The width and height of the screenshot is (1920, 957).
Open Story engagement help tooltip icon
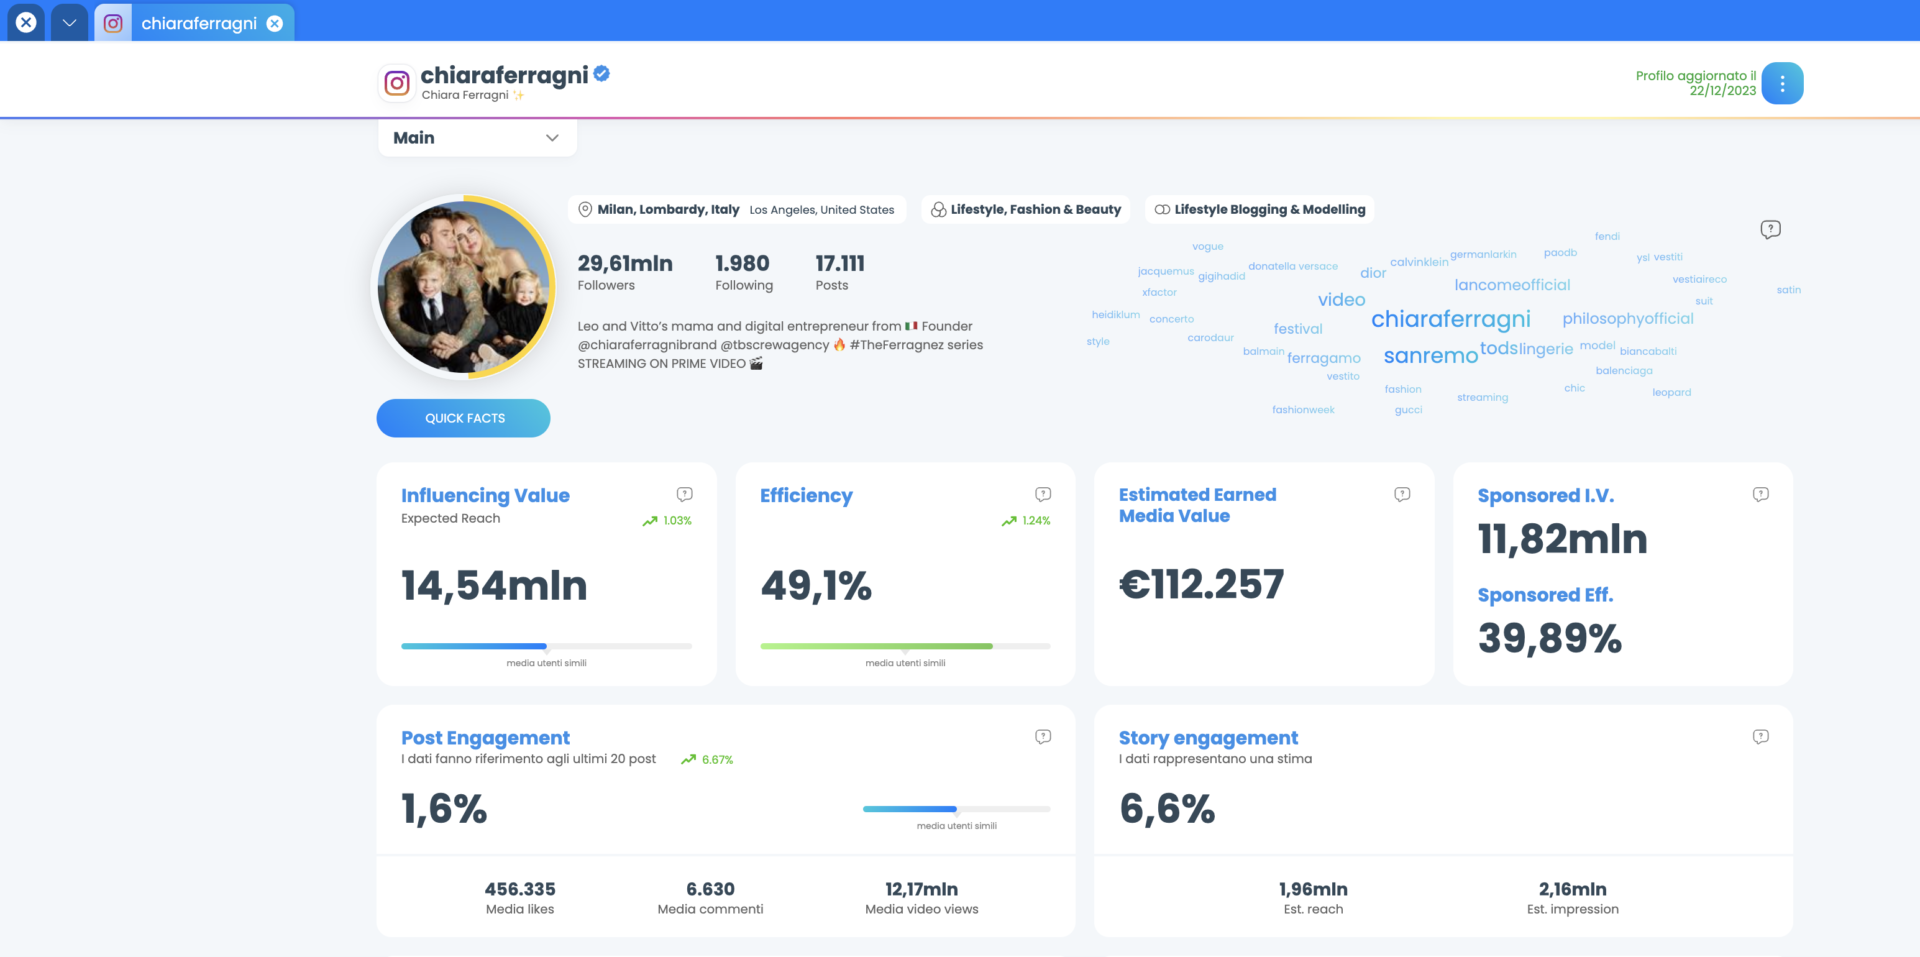[1761, 737]
